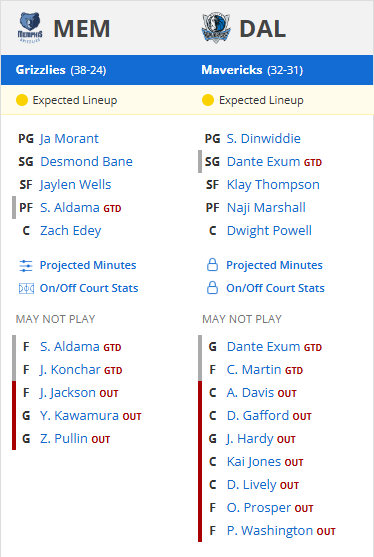This screenshot has width=374, height=557.
Task: Click the MEM team abbreviation header
Action: pyautogui.click(x=82, y=28)
